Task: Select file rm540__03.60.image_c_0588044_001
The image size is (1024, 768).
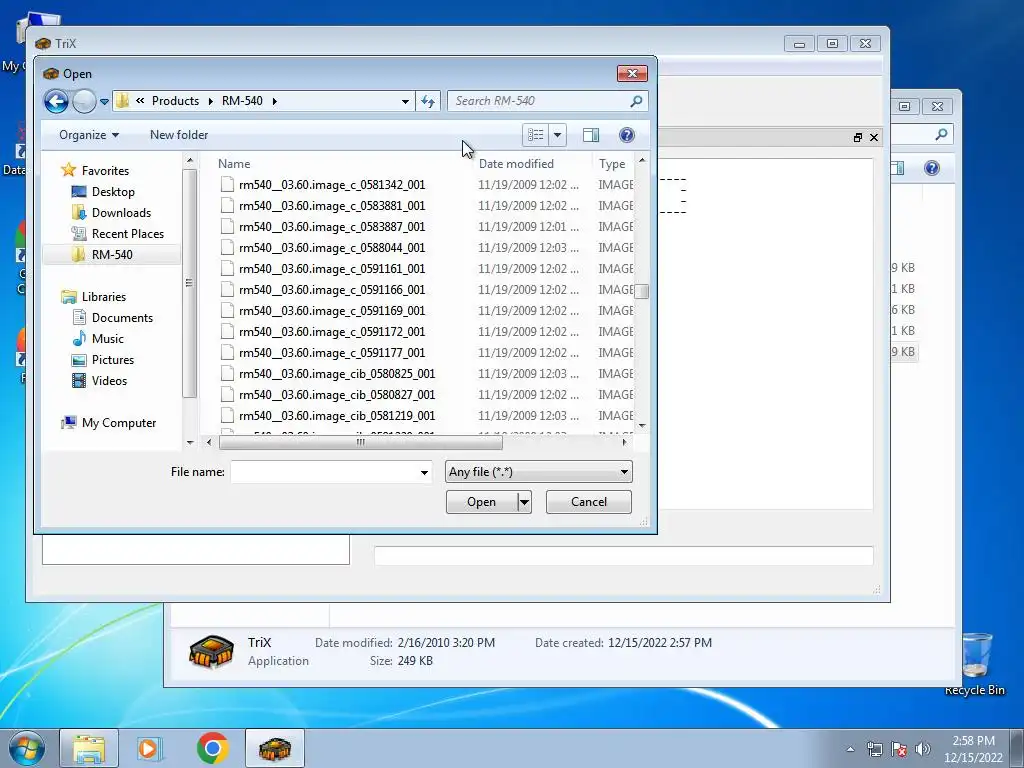Action: [332, 248]
